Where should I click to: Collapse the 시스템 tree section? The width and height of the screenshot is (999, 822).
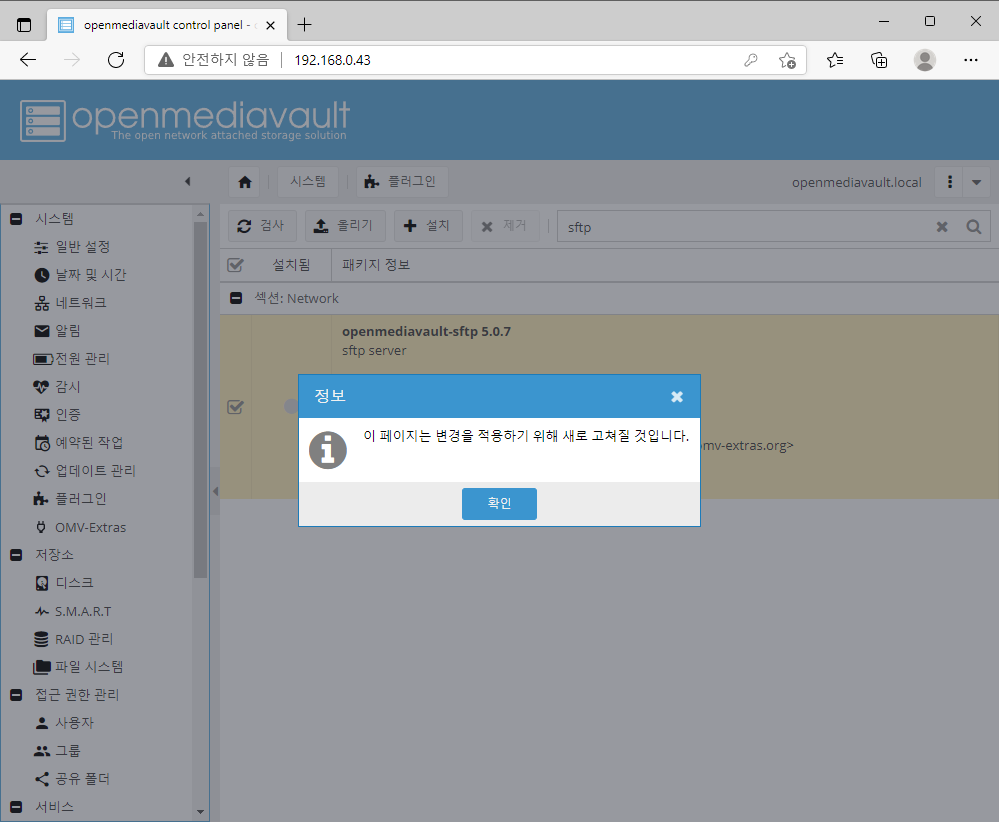tap(17, 219)
